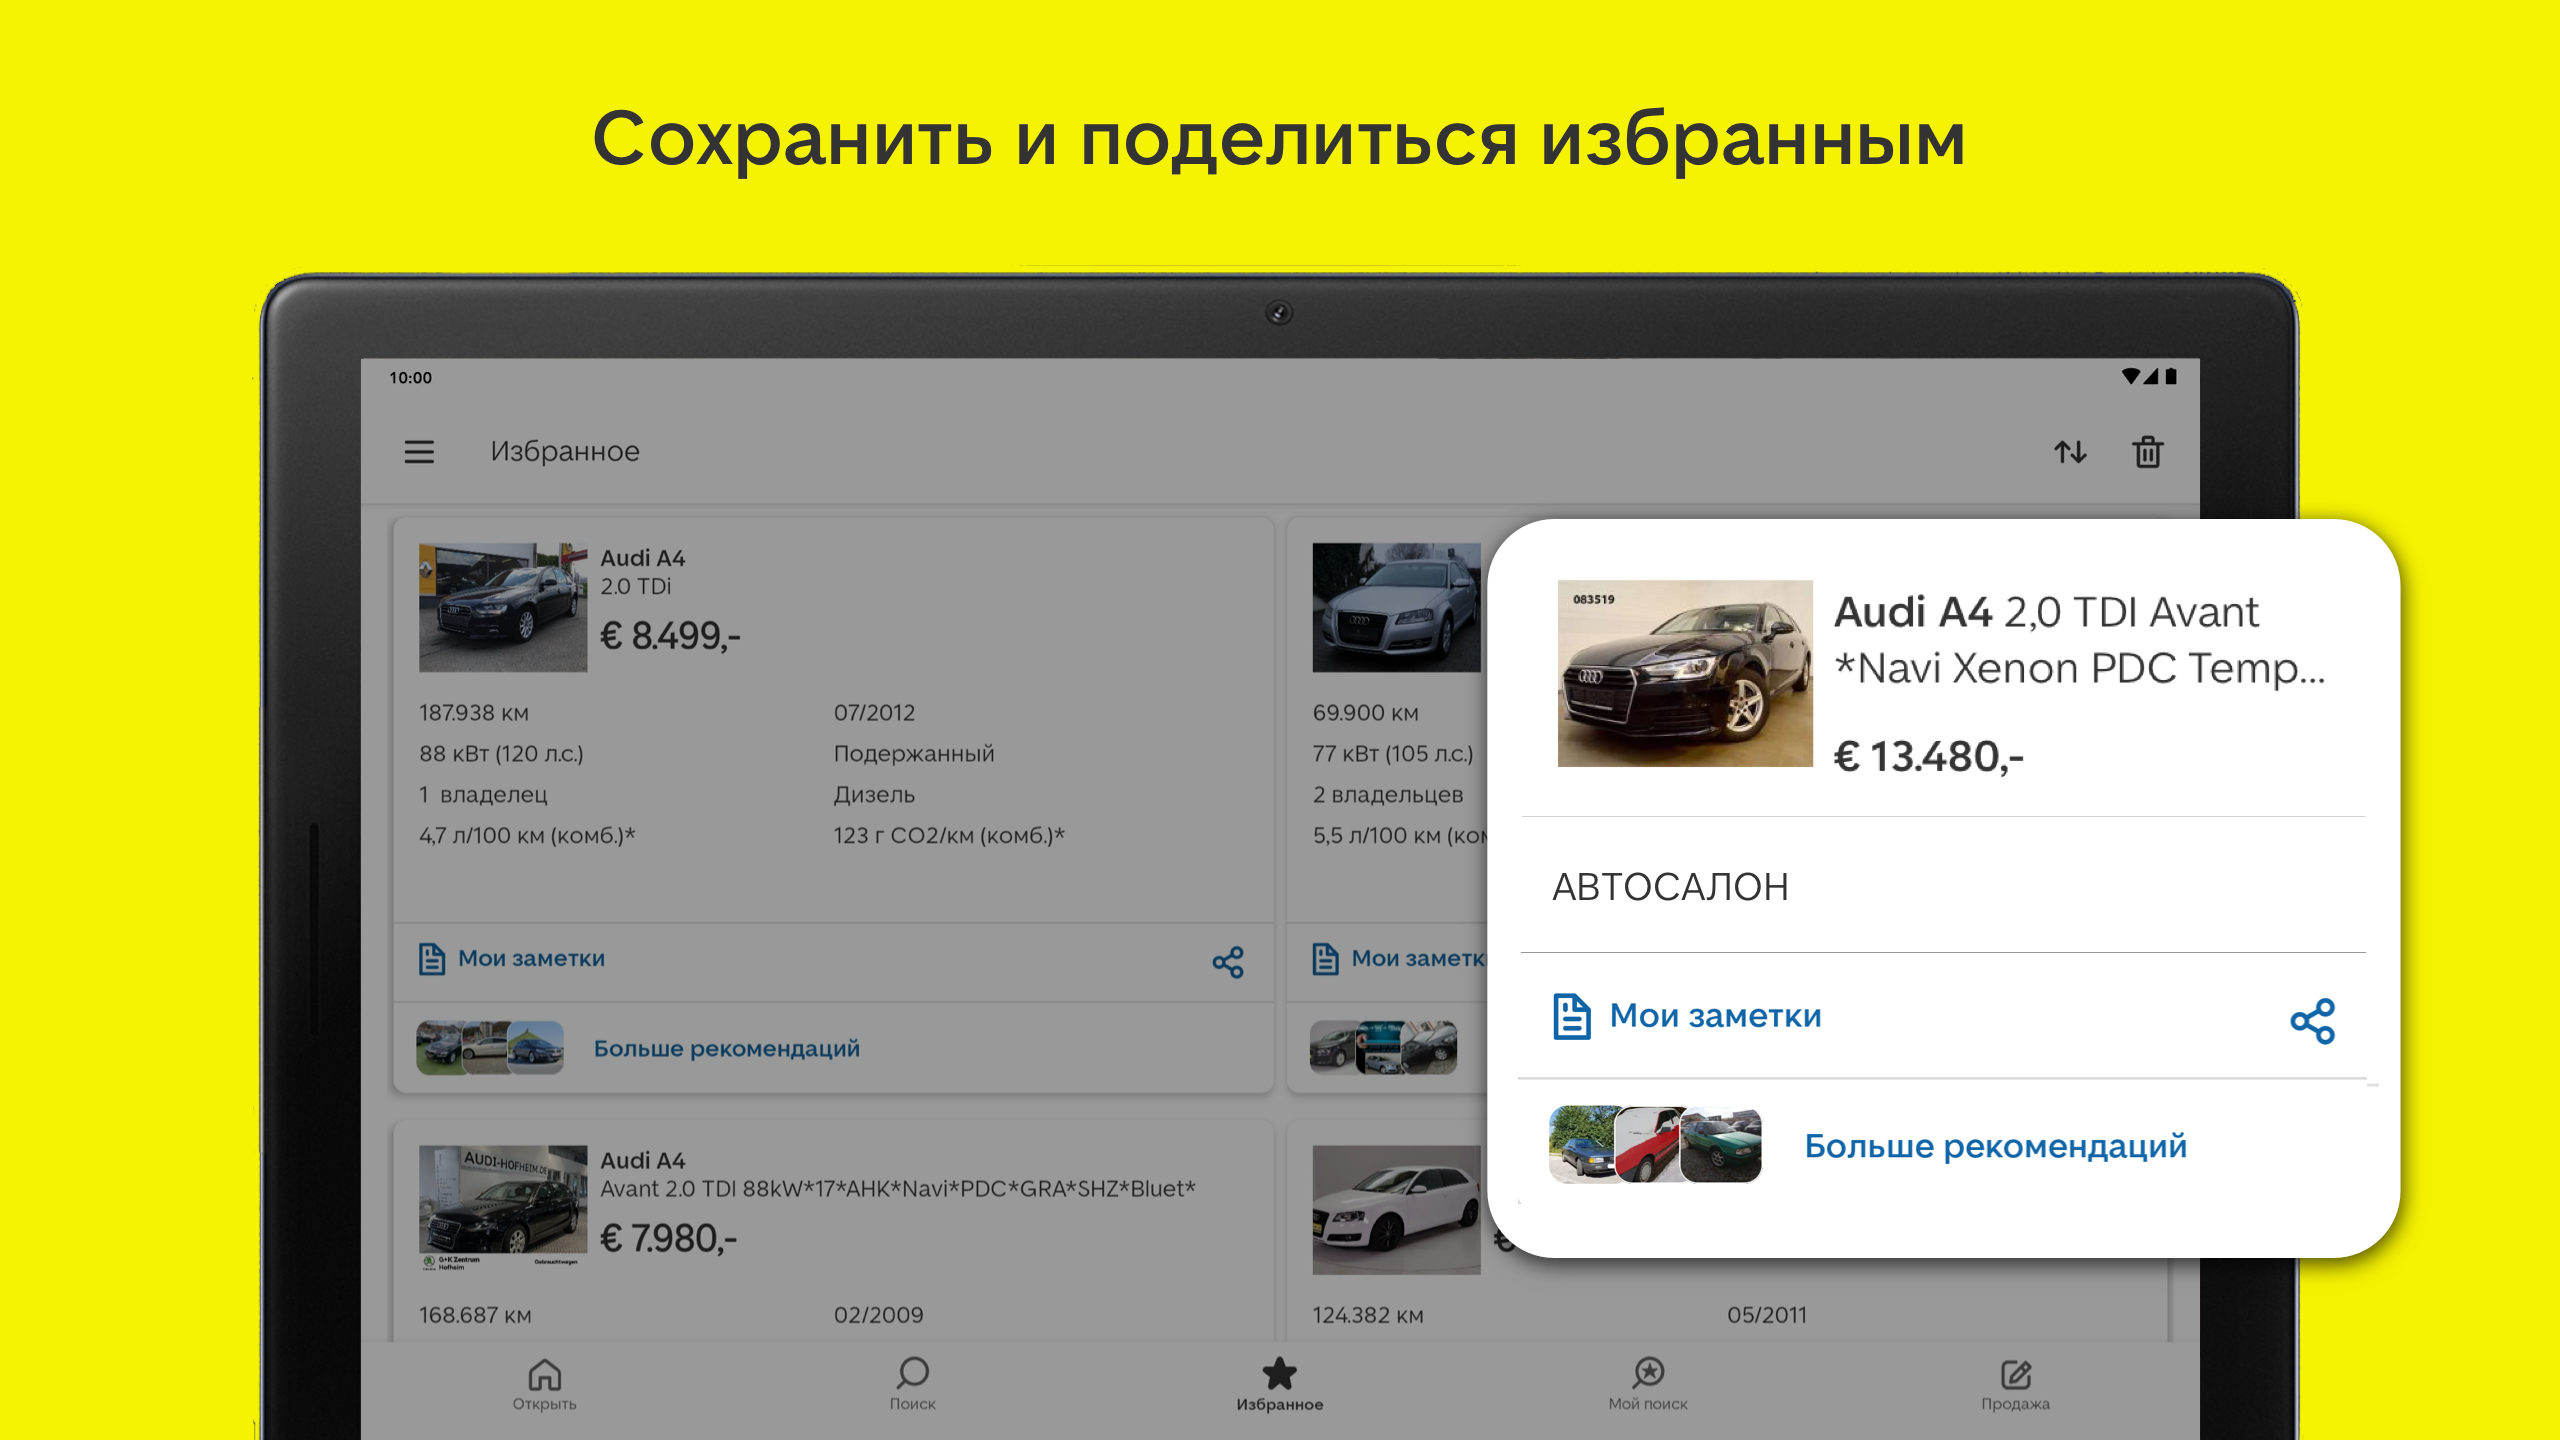Tap the battery status bar icon
The image size is (2560, 1440).
(x=2170, y=377)
